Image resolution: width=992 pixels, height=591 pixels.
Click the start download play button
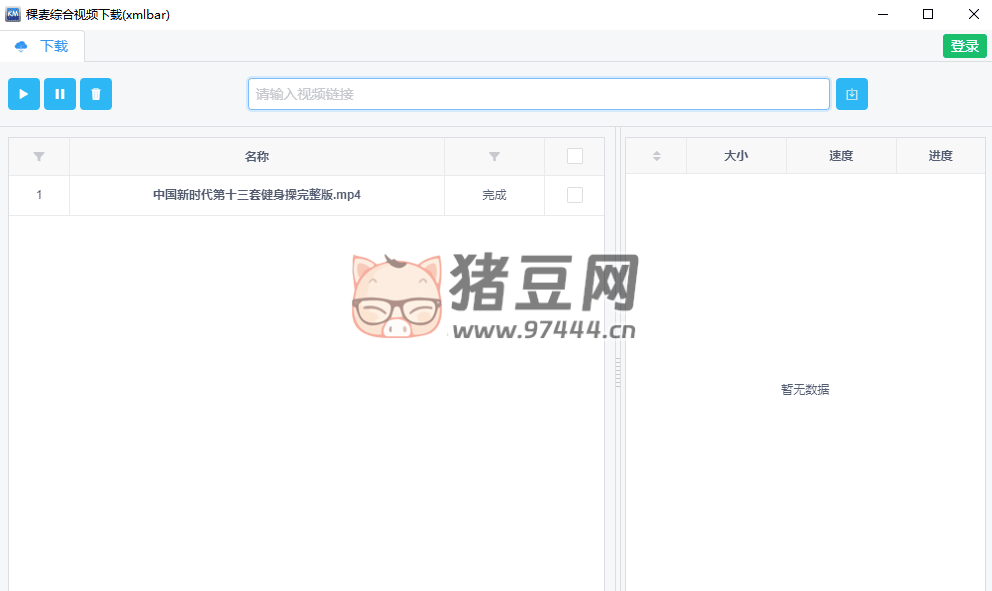pyautogui.click(x=24, y=94)
